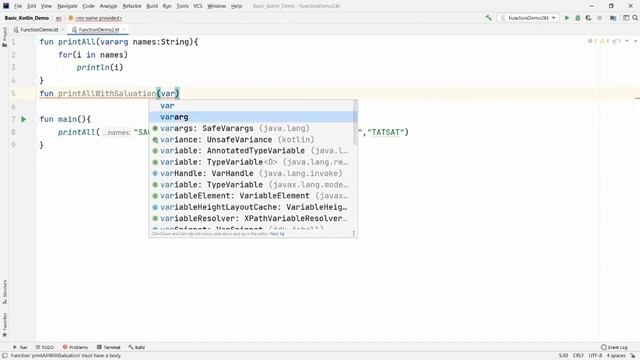Close the FunctionDemo2.kt tab
This screenshot has width=640, height=360.
123,30
